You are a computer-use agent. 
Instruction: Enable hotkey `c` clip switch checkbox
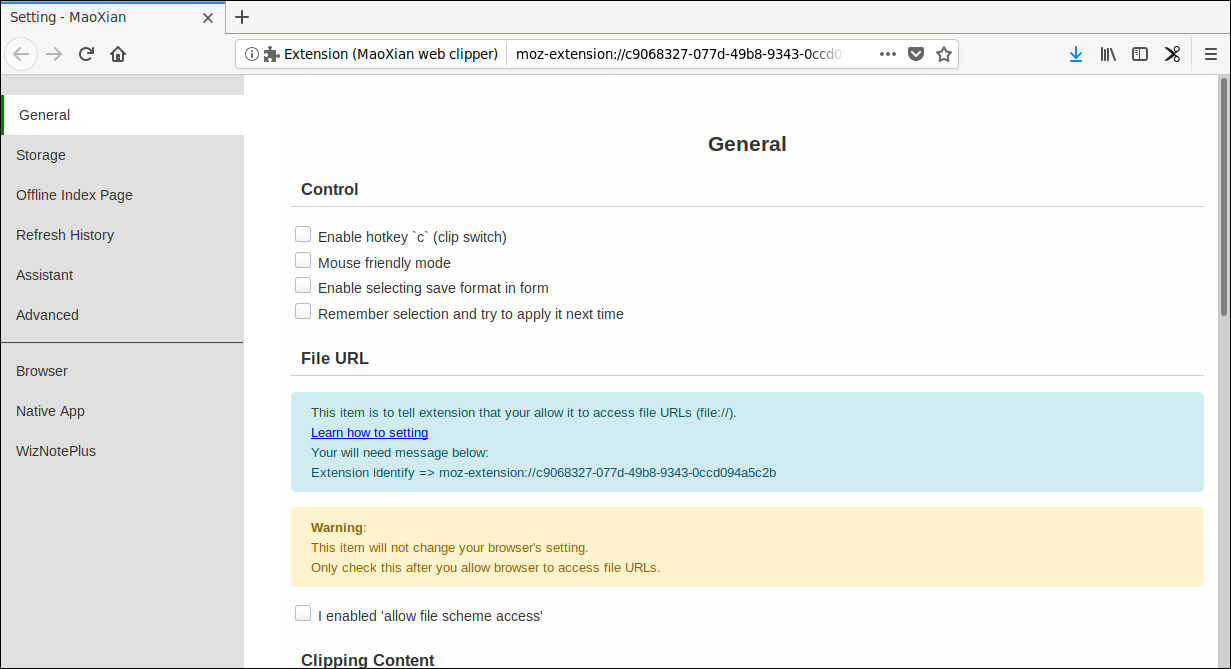(x=303, y=235)
